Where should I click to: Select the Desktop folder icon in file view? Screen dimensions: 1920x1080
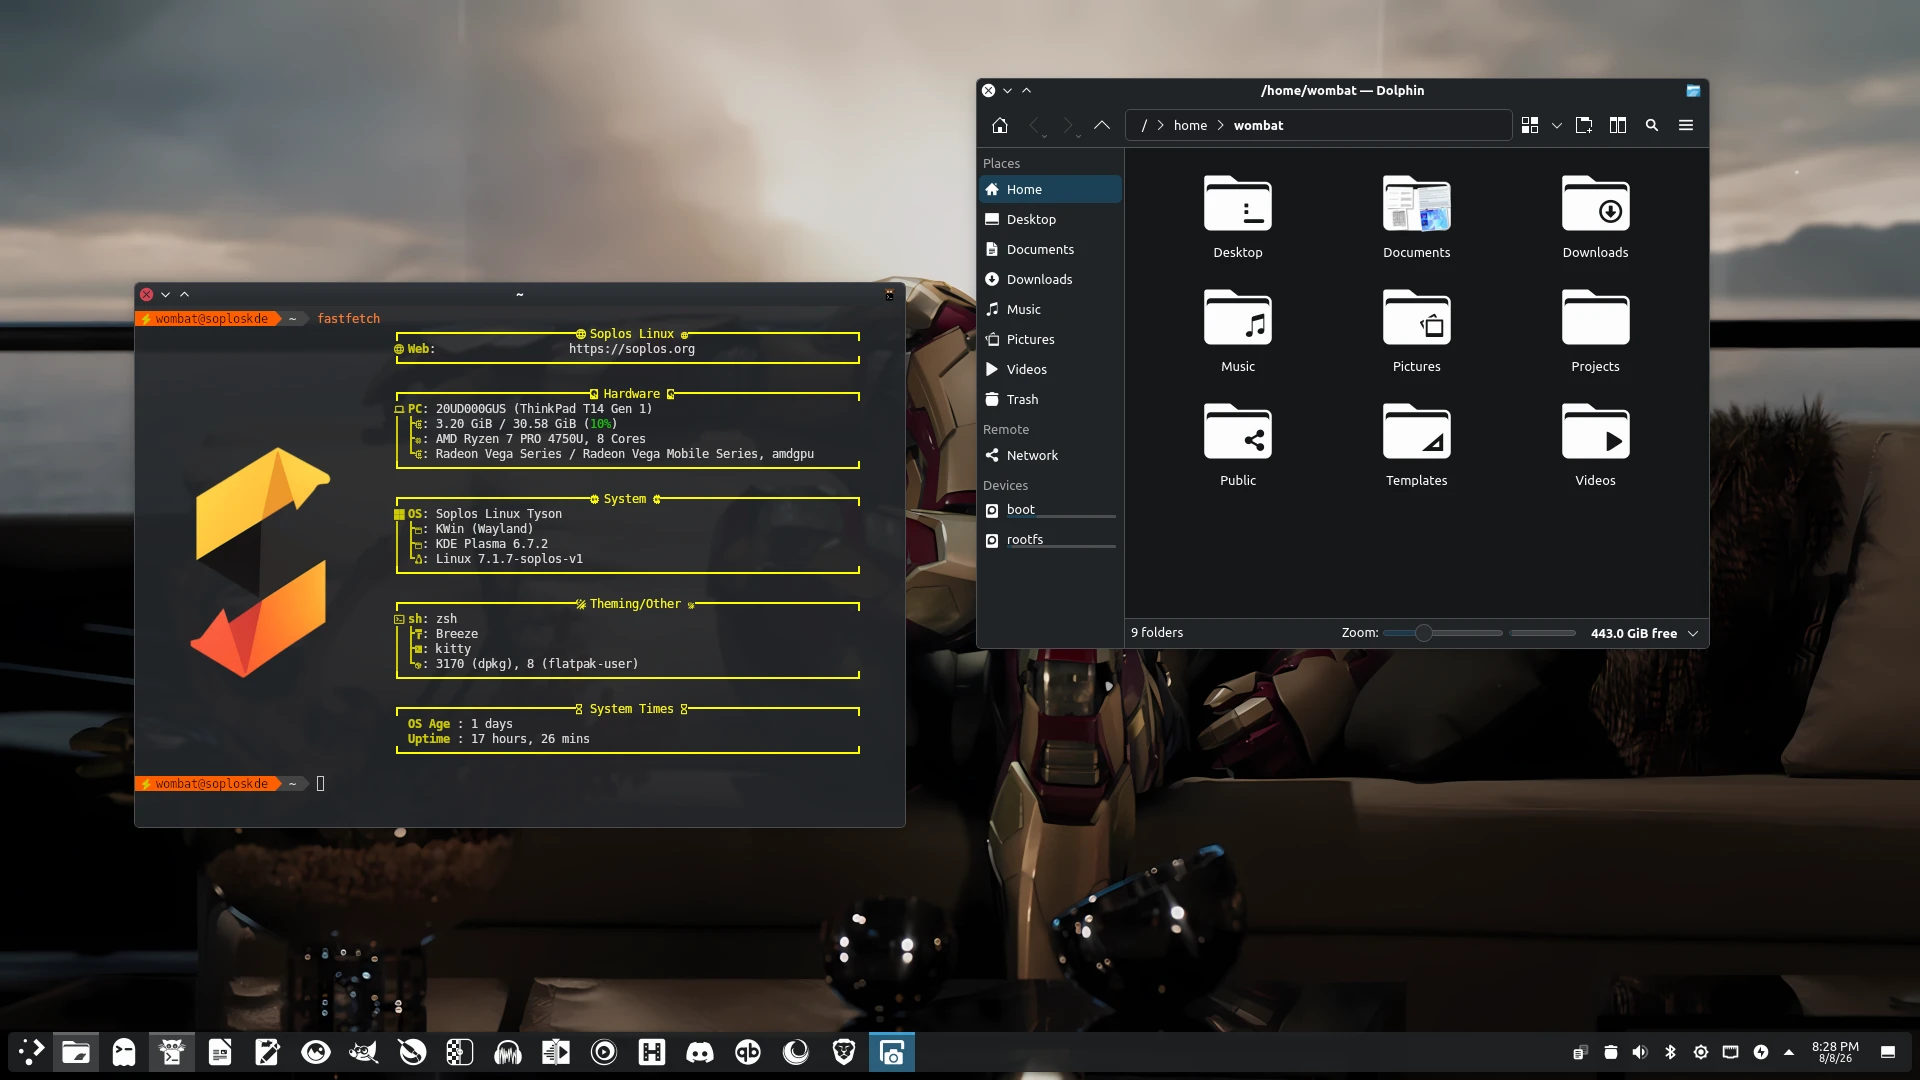pos(1238,204)
